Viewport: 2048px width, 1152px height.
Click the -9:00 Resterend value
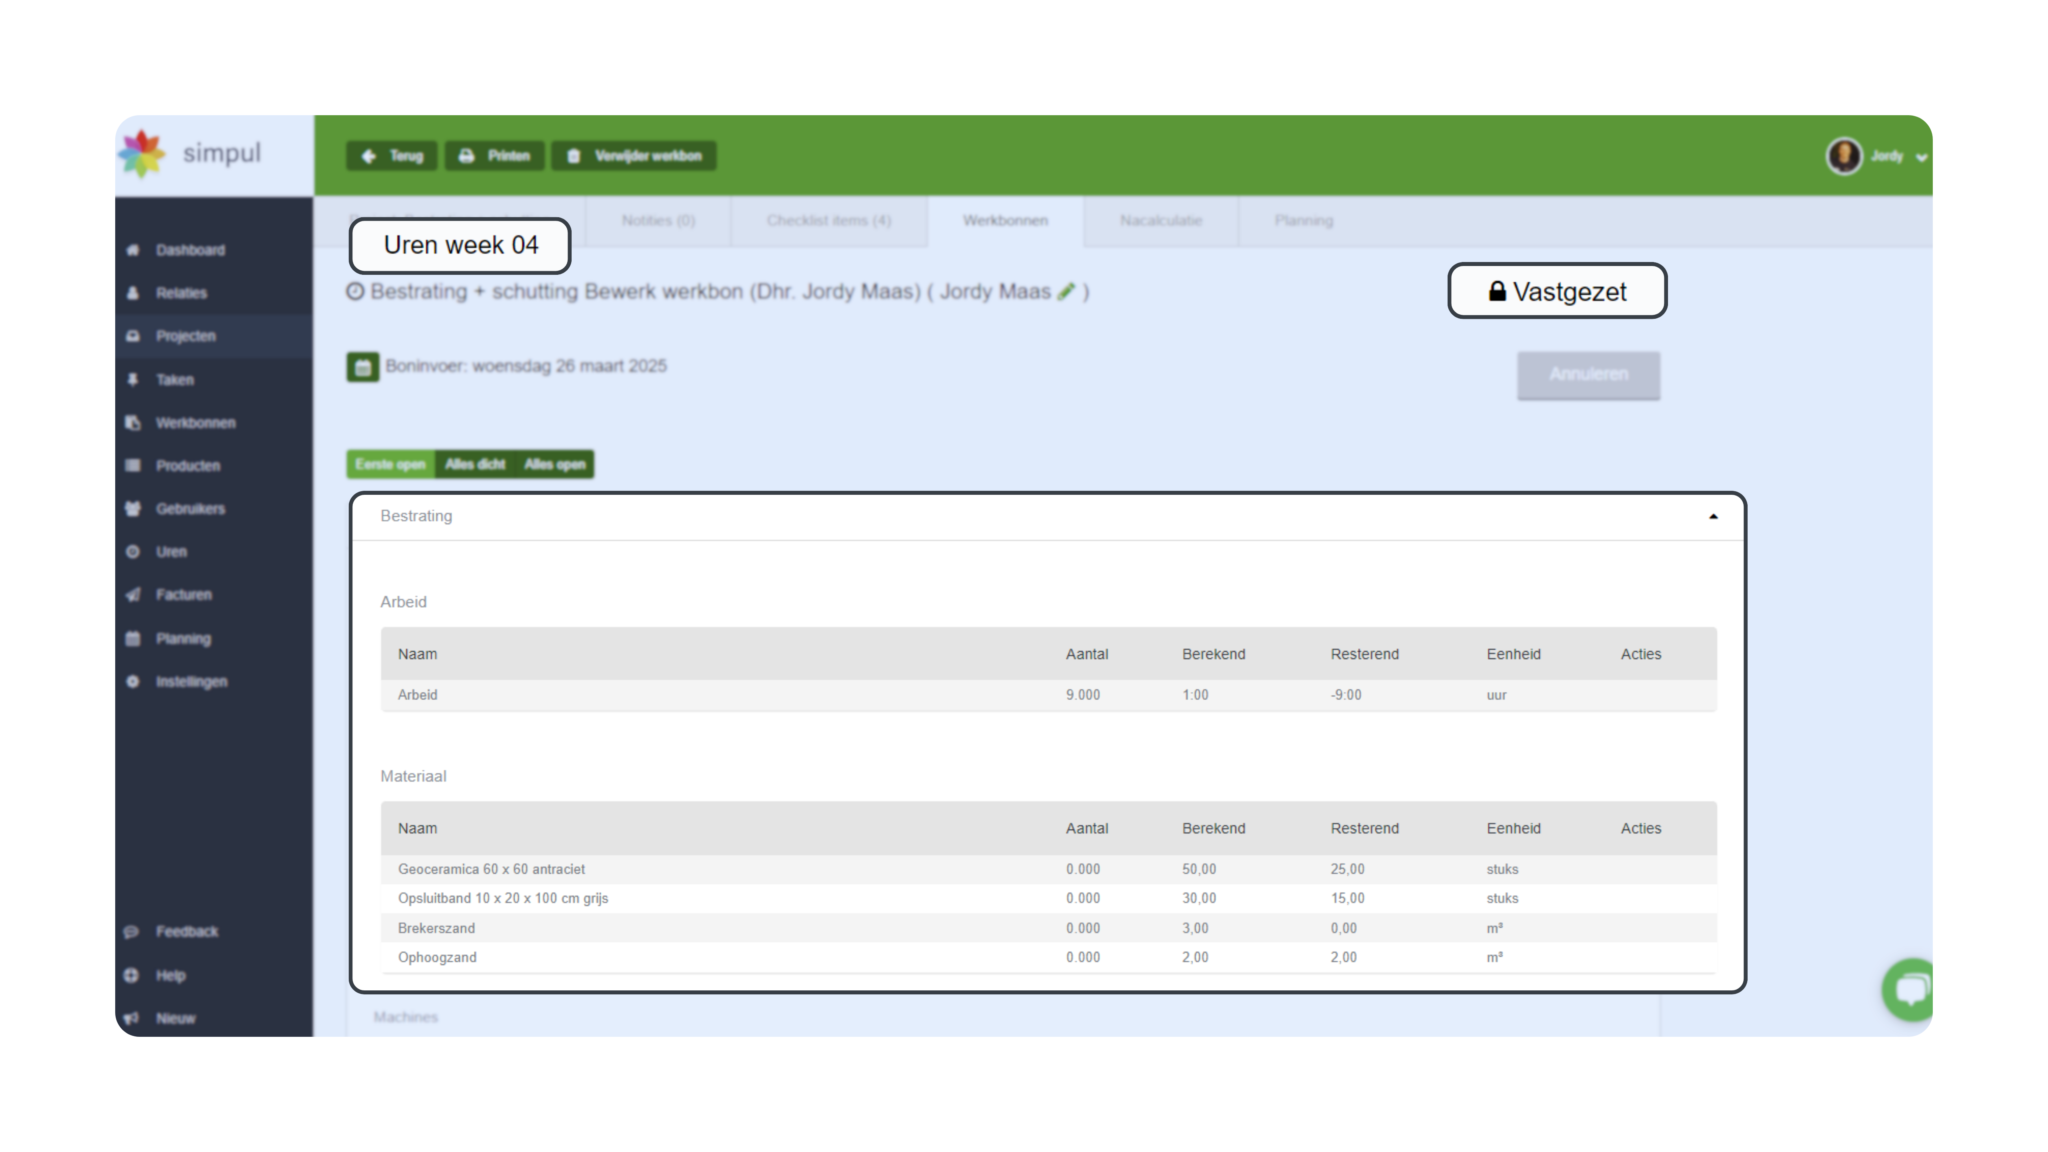pyautogui.click(x=1346, y=695)
